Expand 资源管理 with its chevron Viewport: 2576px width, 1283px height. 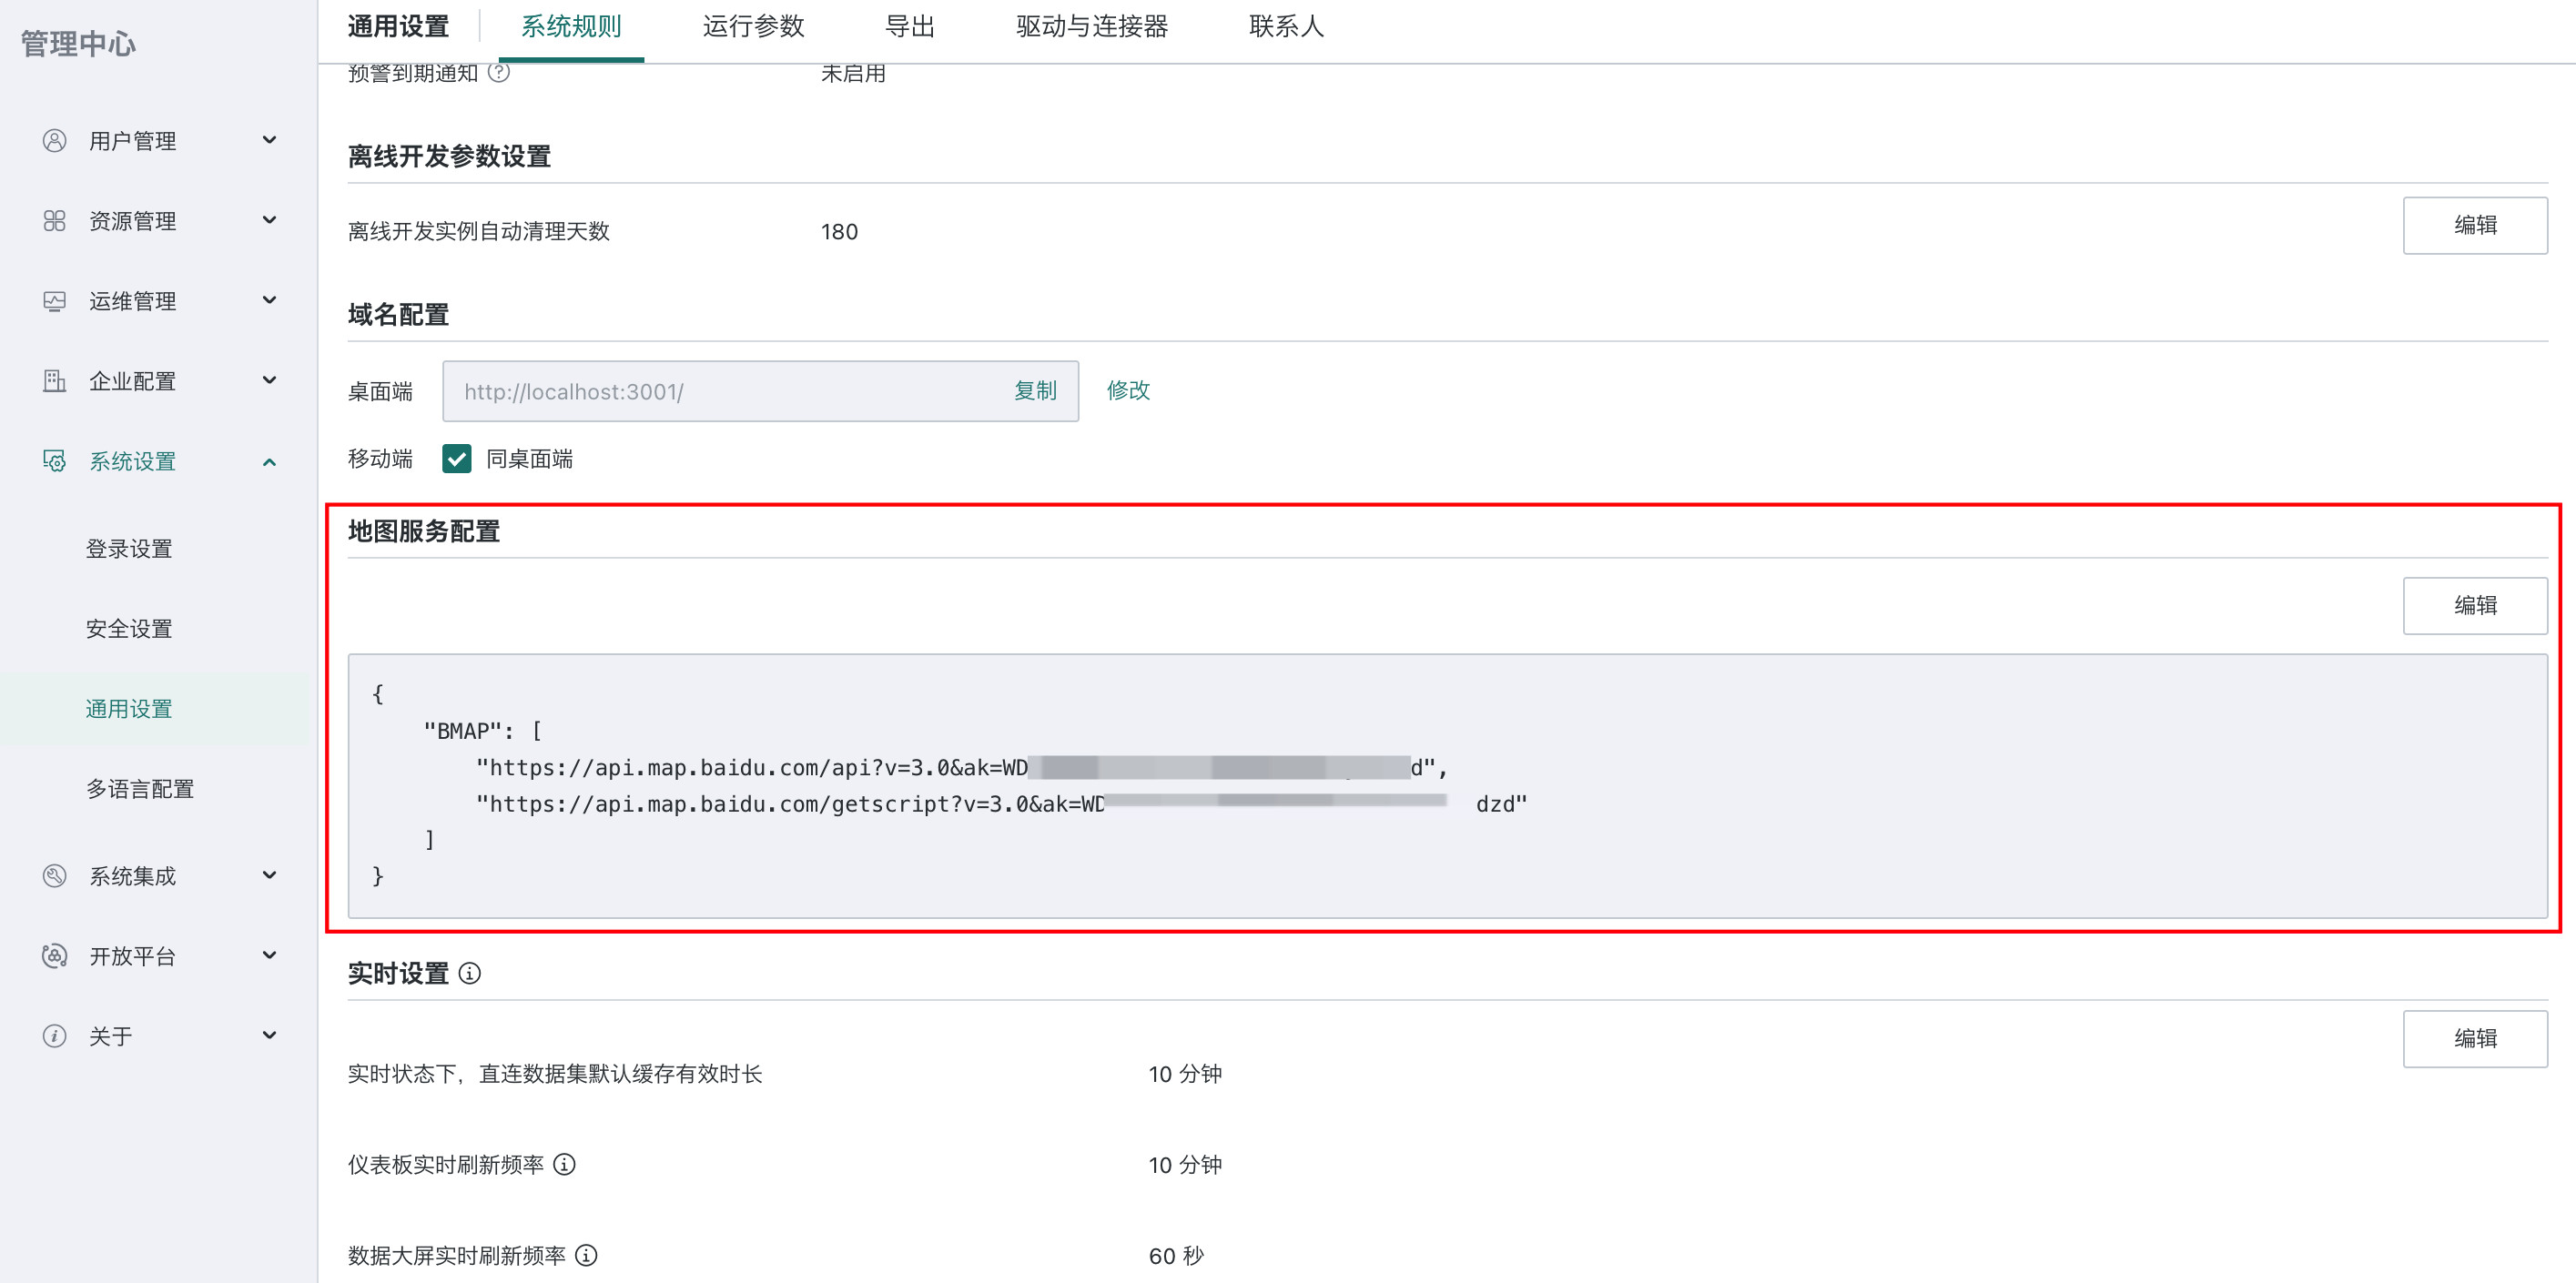pos(269,220)
